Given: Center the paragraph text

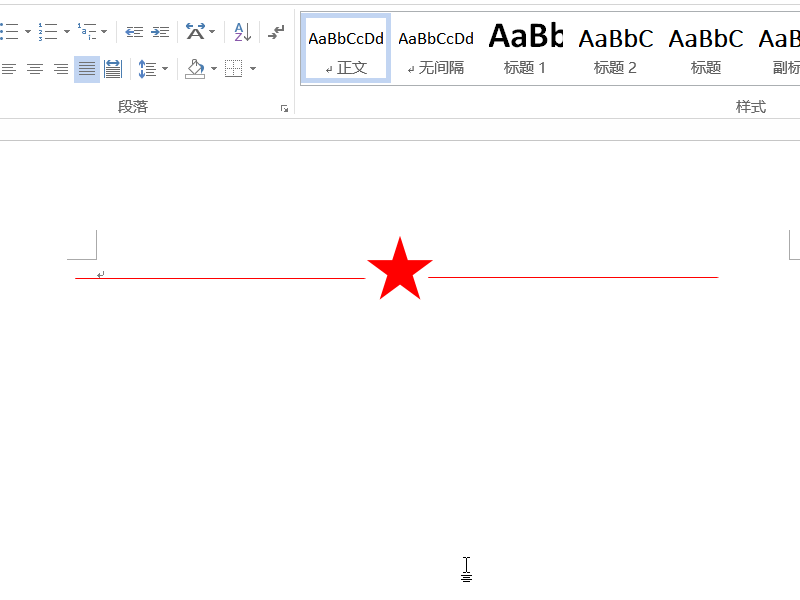Looking at the screenshot, I should [35, 69].
